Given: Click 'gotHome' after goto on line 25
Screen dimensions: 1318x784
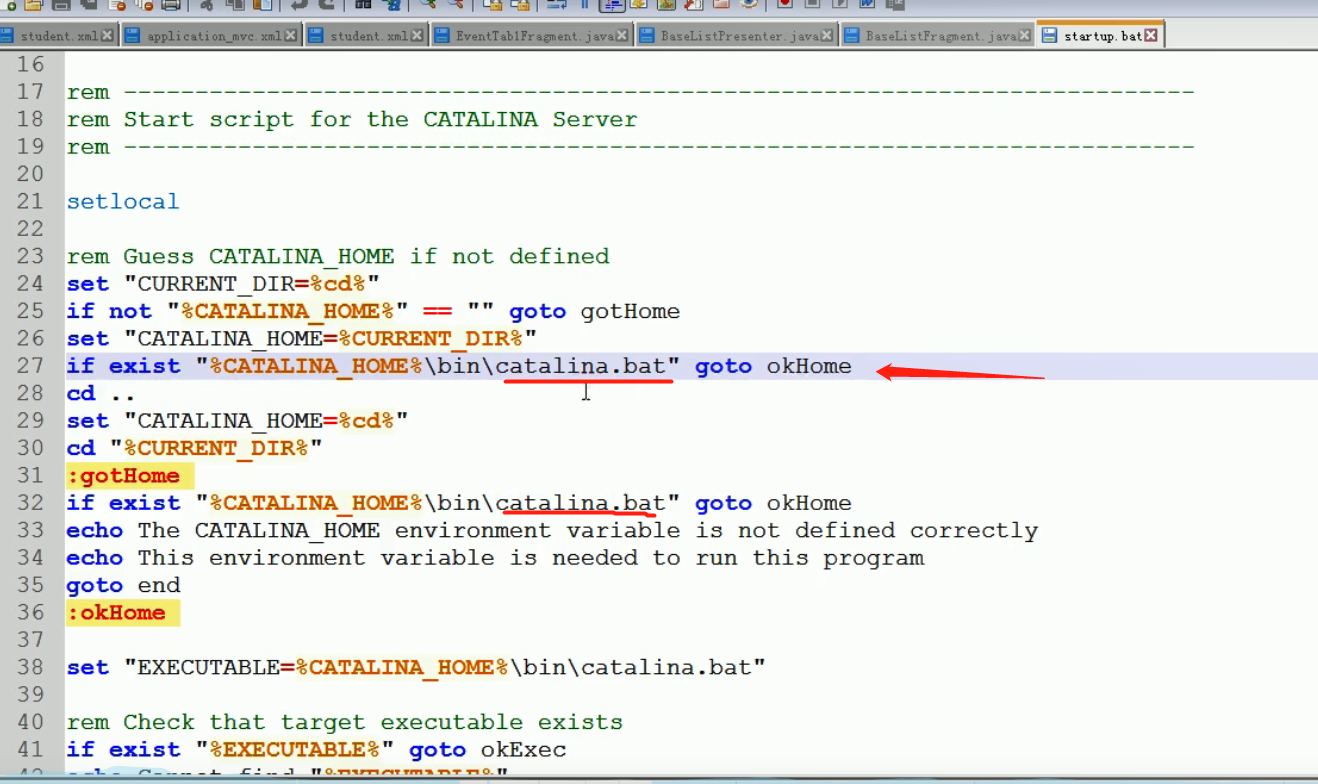Looking at the screenshot, I should 630,311.
